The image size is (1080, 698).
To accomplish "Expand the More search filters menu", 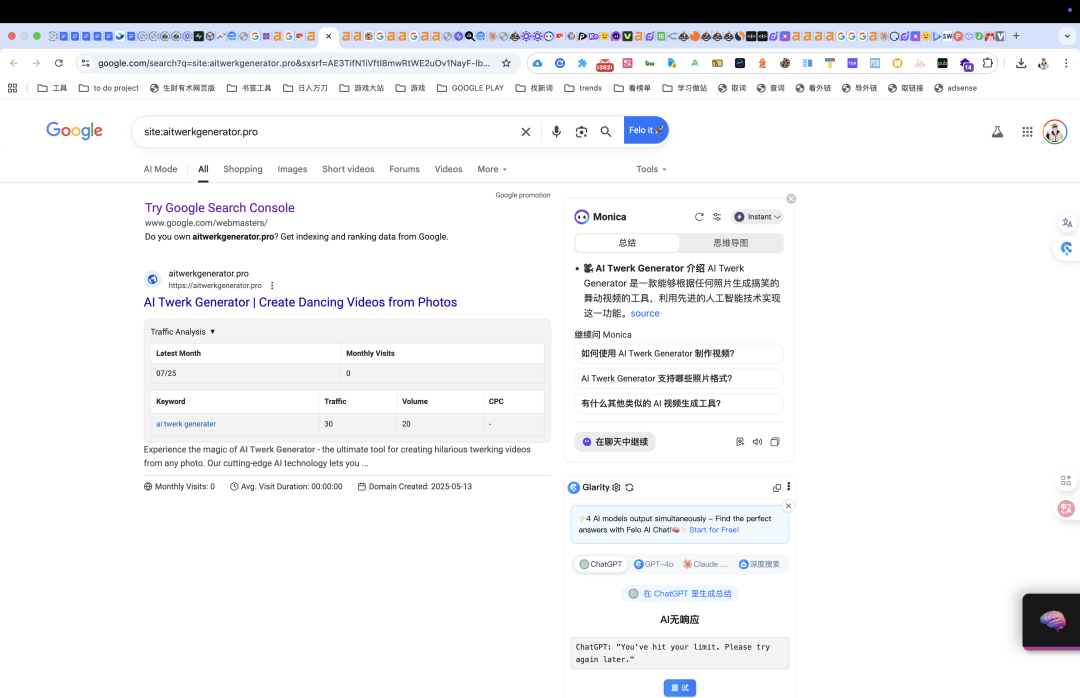I will tap(492, 169).
